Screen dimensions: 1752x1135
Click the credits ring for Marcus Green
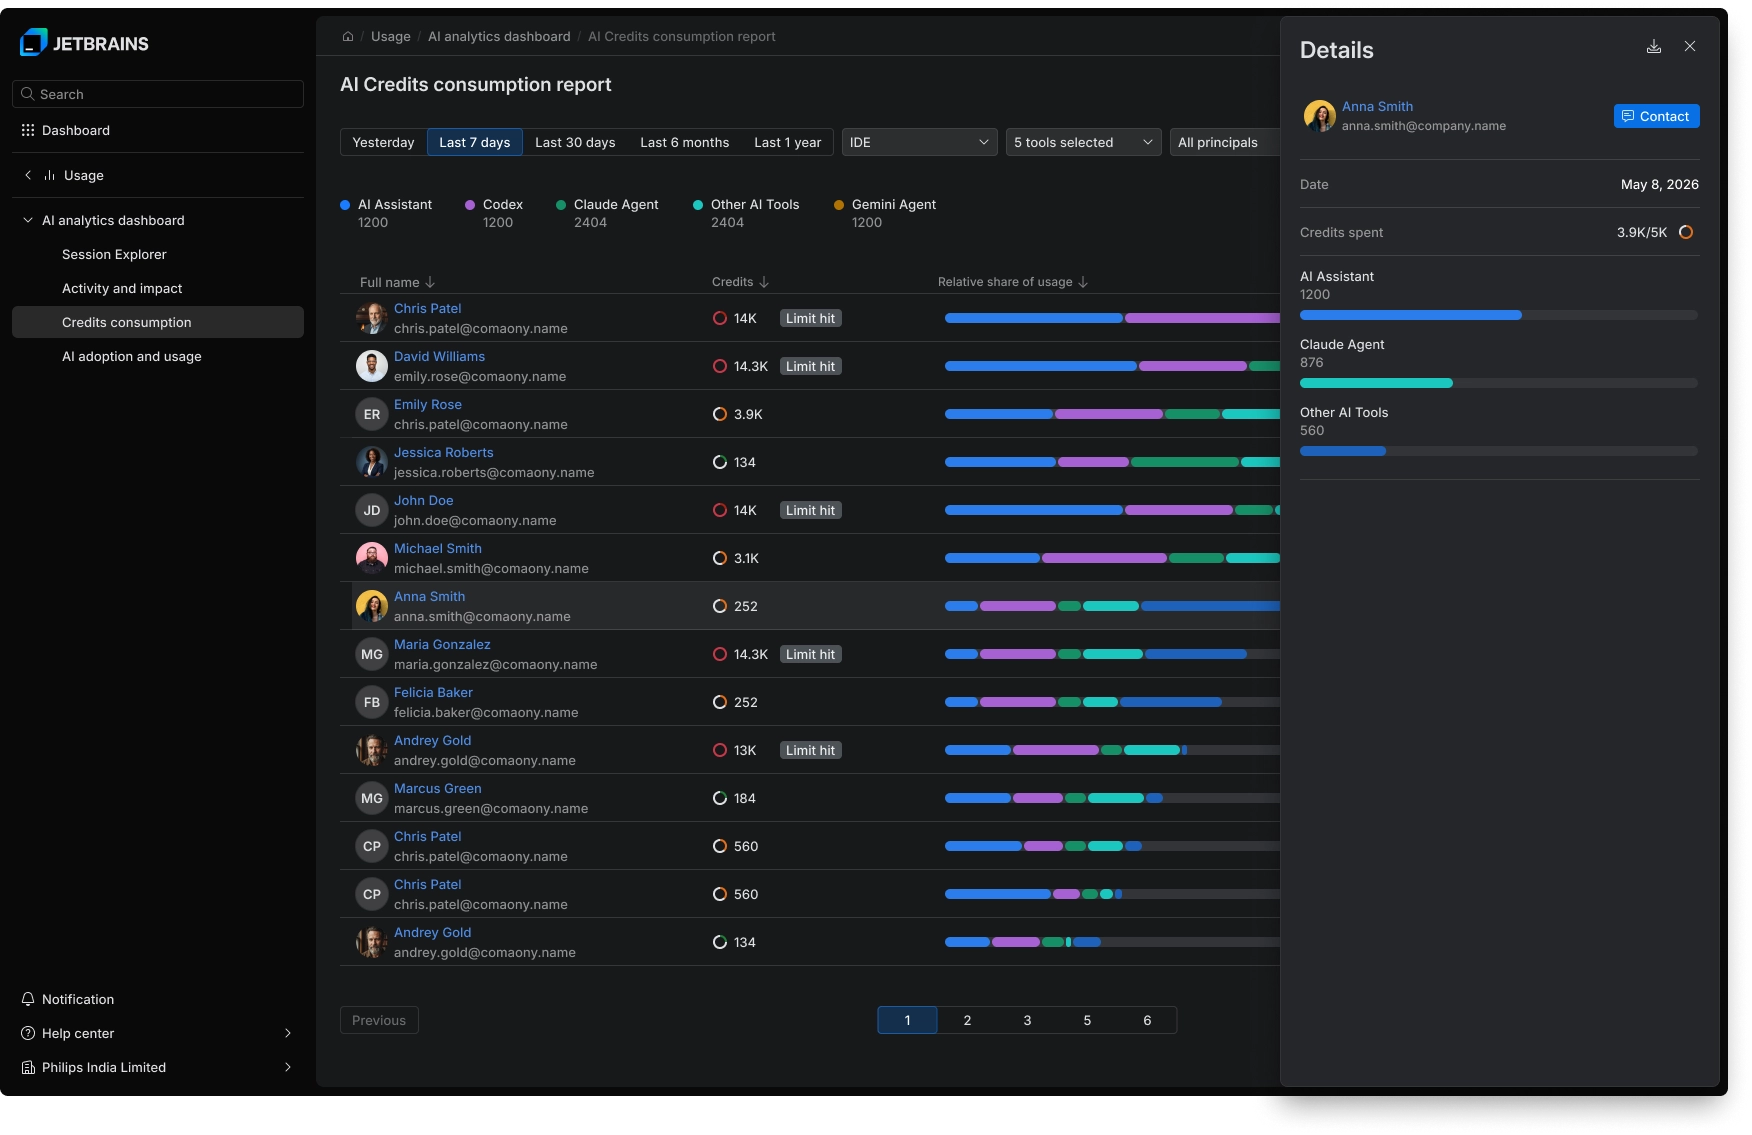click(720, 798)
